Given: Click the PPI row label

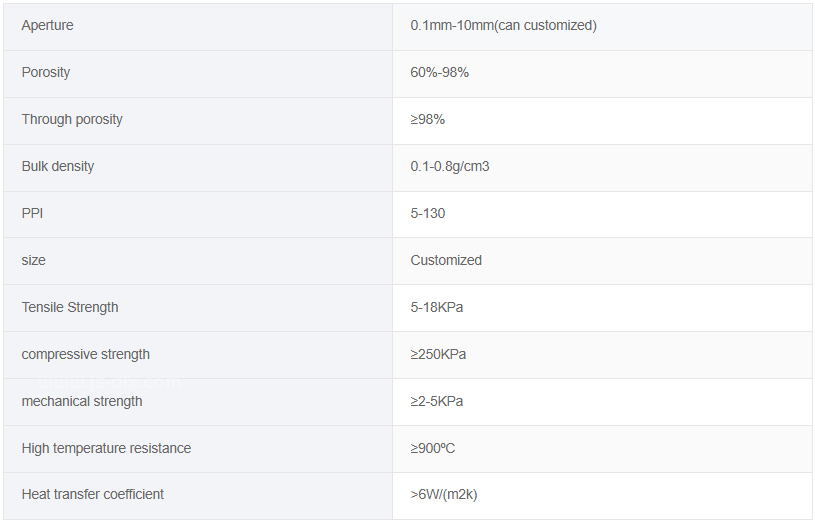Looking at the screenshot, I should click(32, 213).
